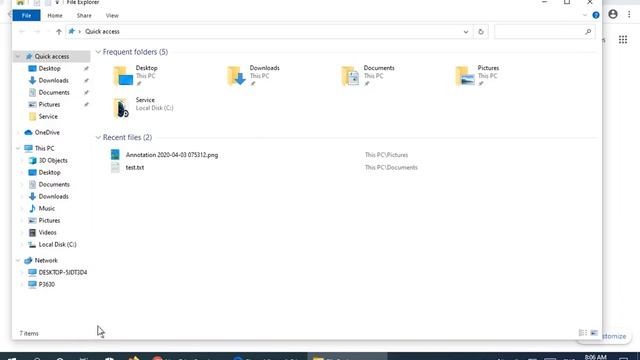Open the Desktop frequent folder icon
The width and height of the screenshot is (640, 360).
[123, 76]
